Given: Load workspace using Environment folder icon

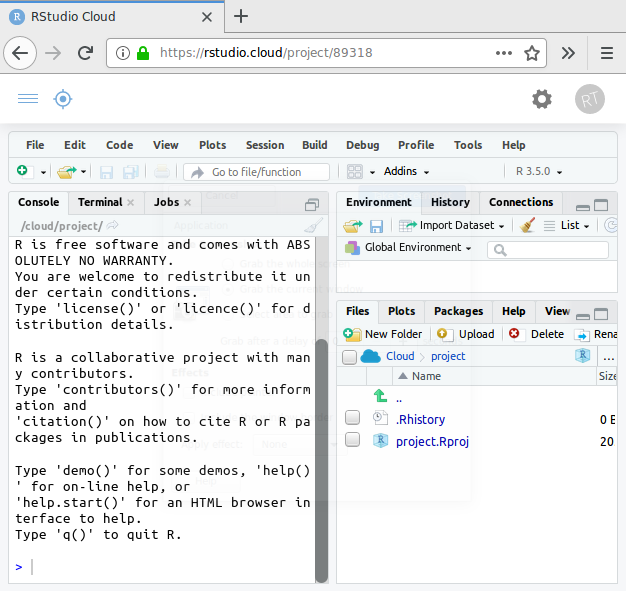Looking at the screenshot, I should click(x=353, y=226).
